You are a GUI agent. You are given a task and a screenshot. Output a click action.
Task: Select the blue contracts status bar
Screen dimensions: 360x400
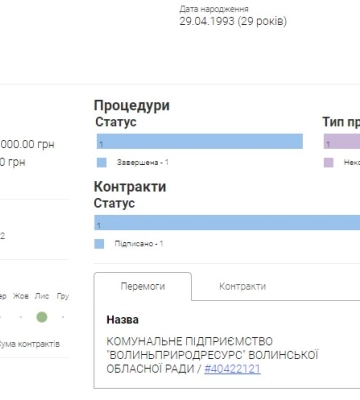227,222
